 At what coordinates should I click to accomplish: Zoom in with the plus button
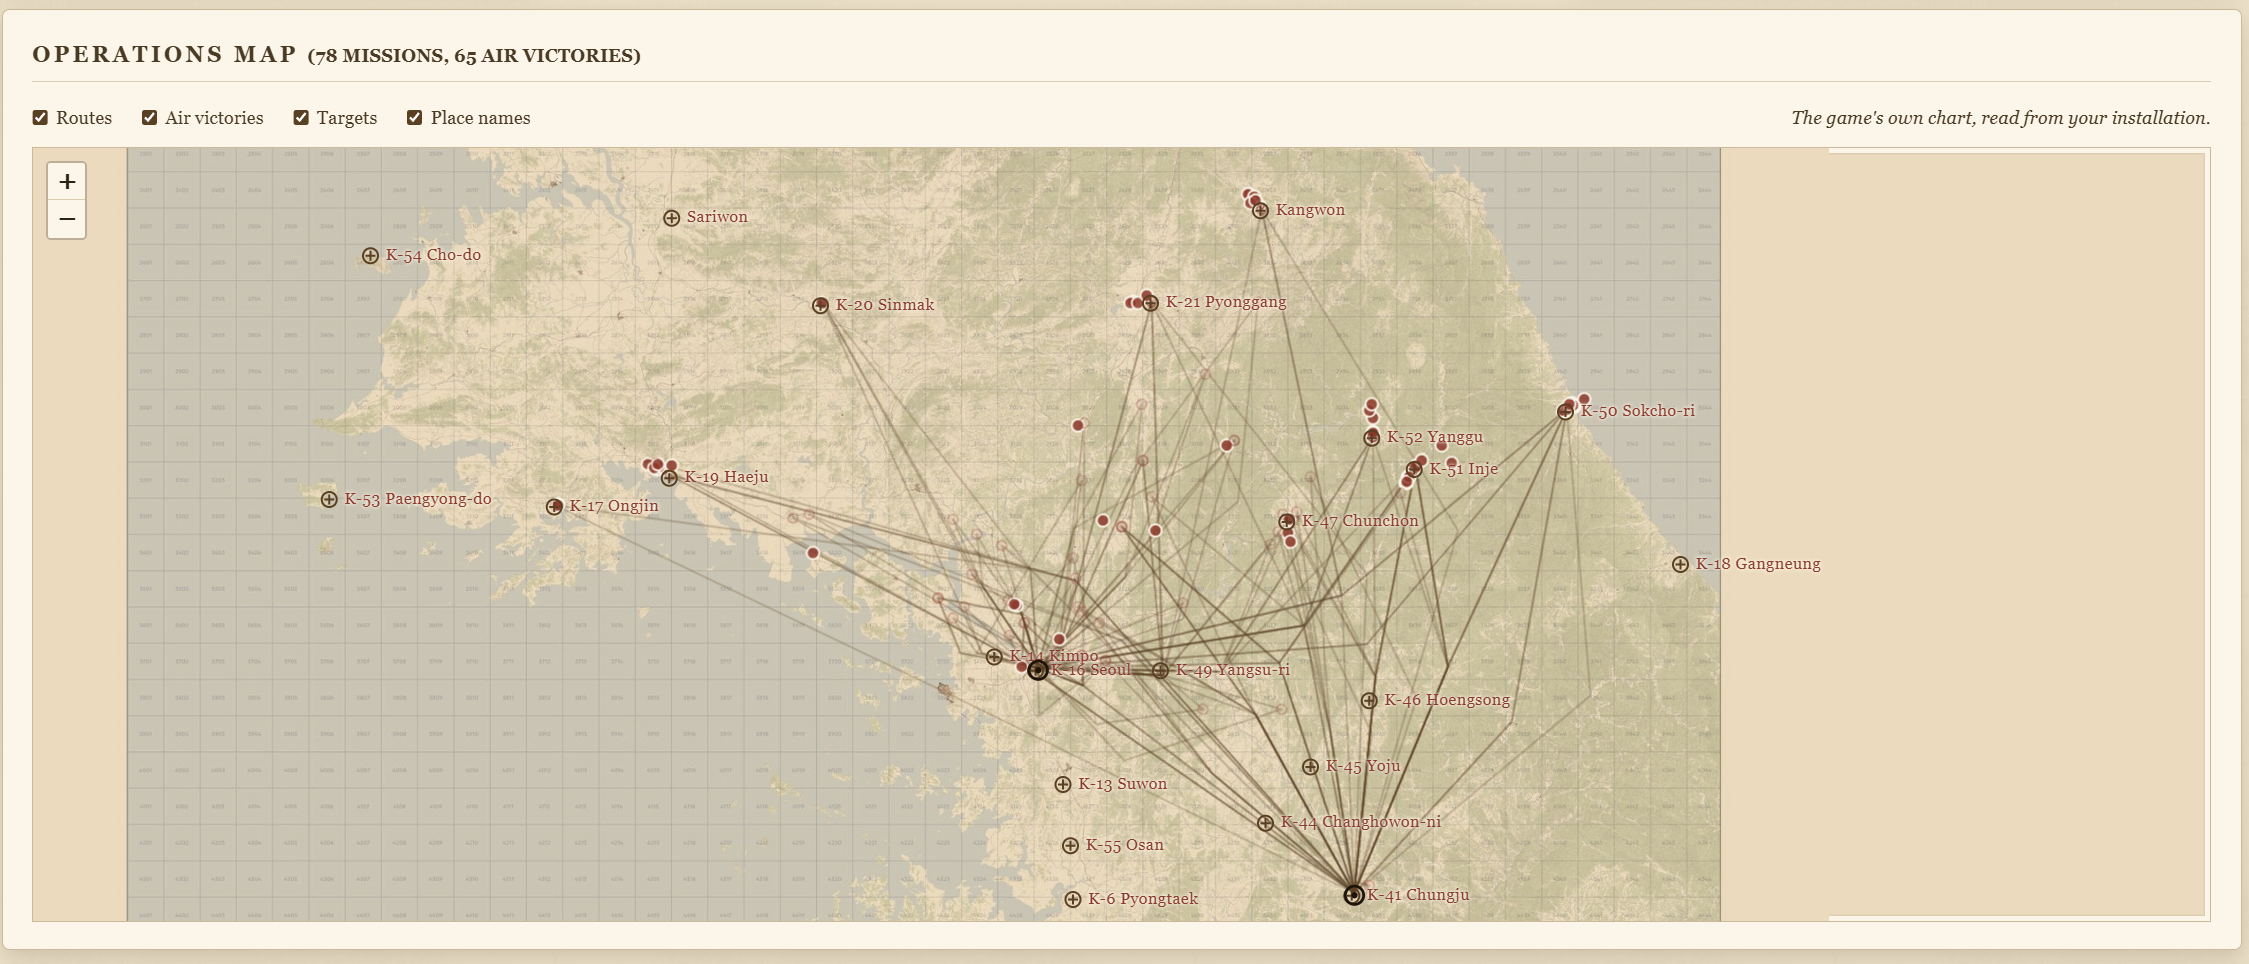click(x=67, y=182)
